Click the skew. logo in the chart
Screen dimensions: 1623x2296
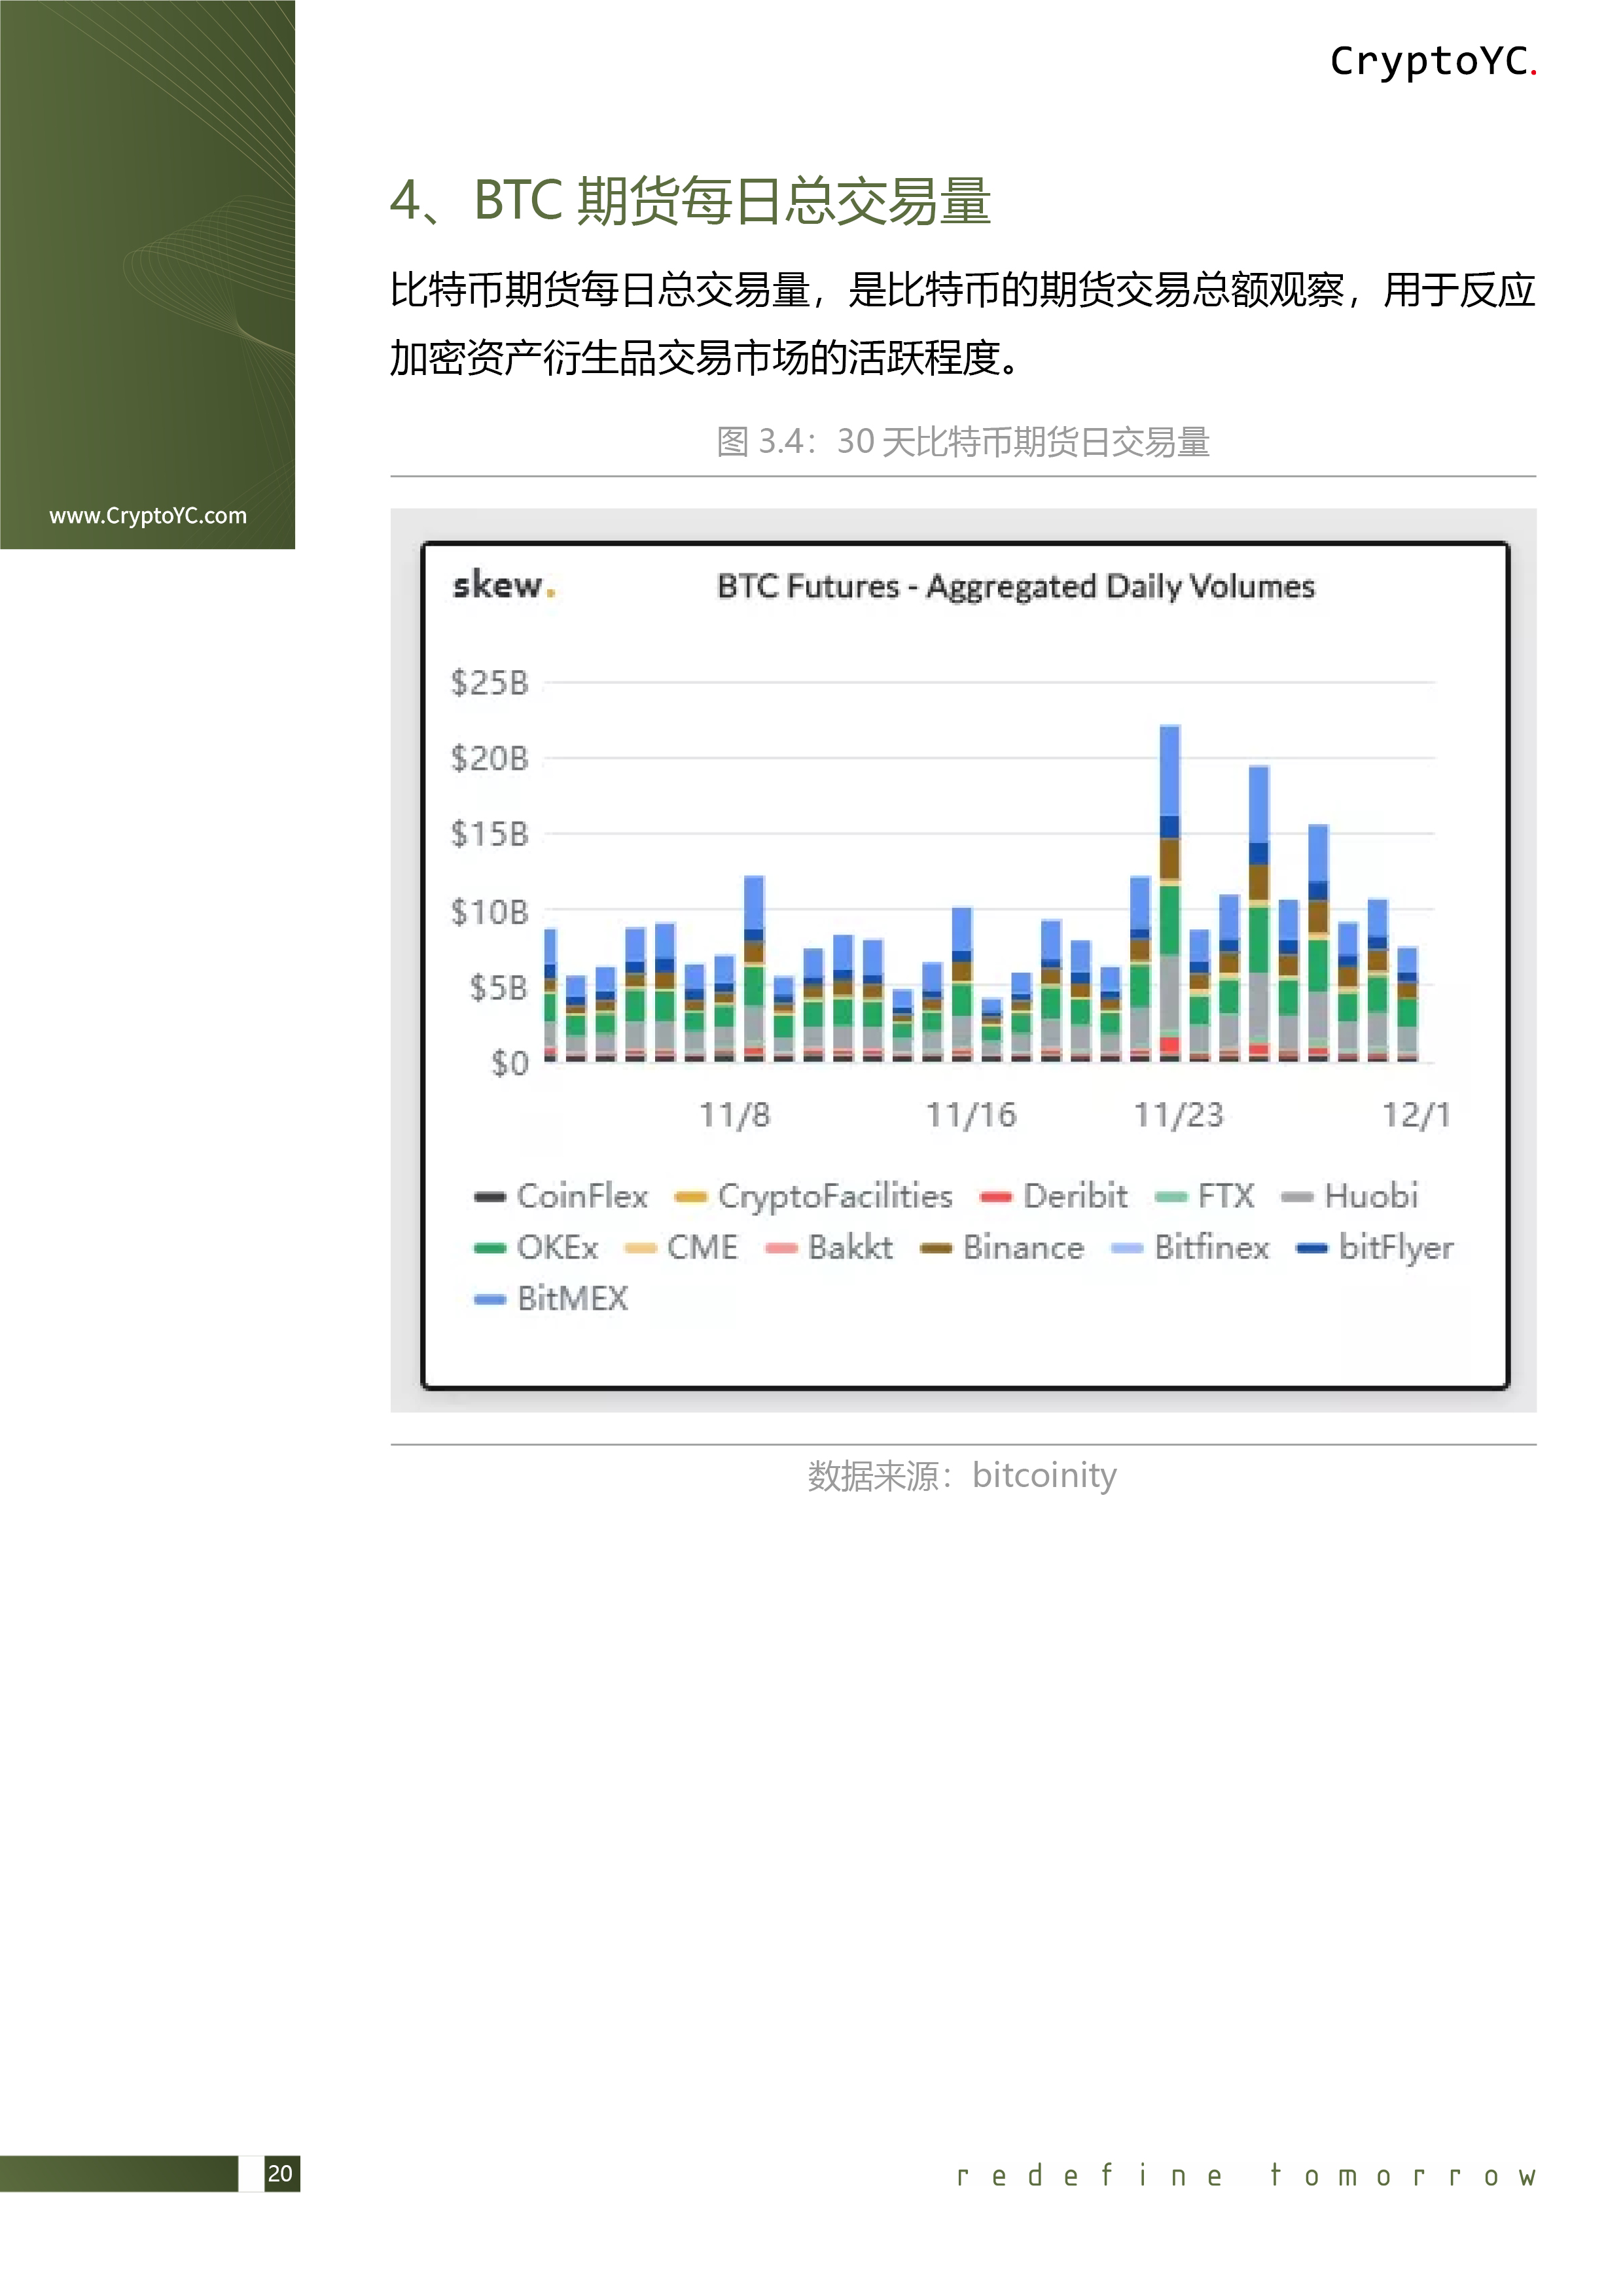coord(504,585)
